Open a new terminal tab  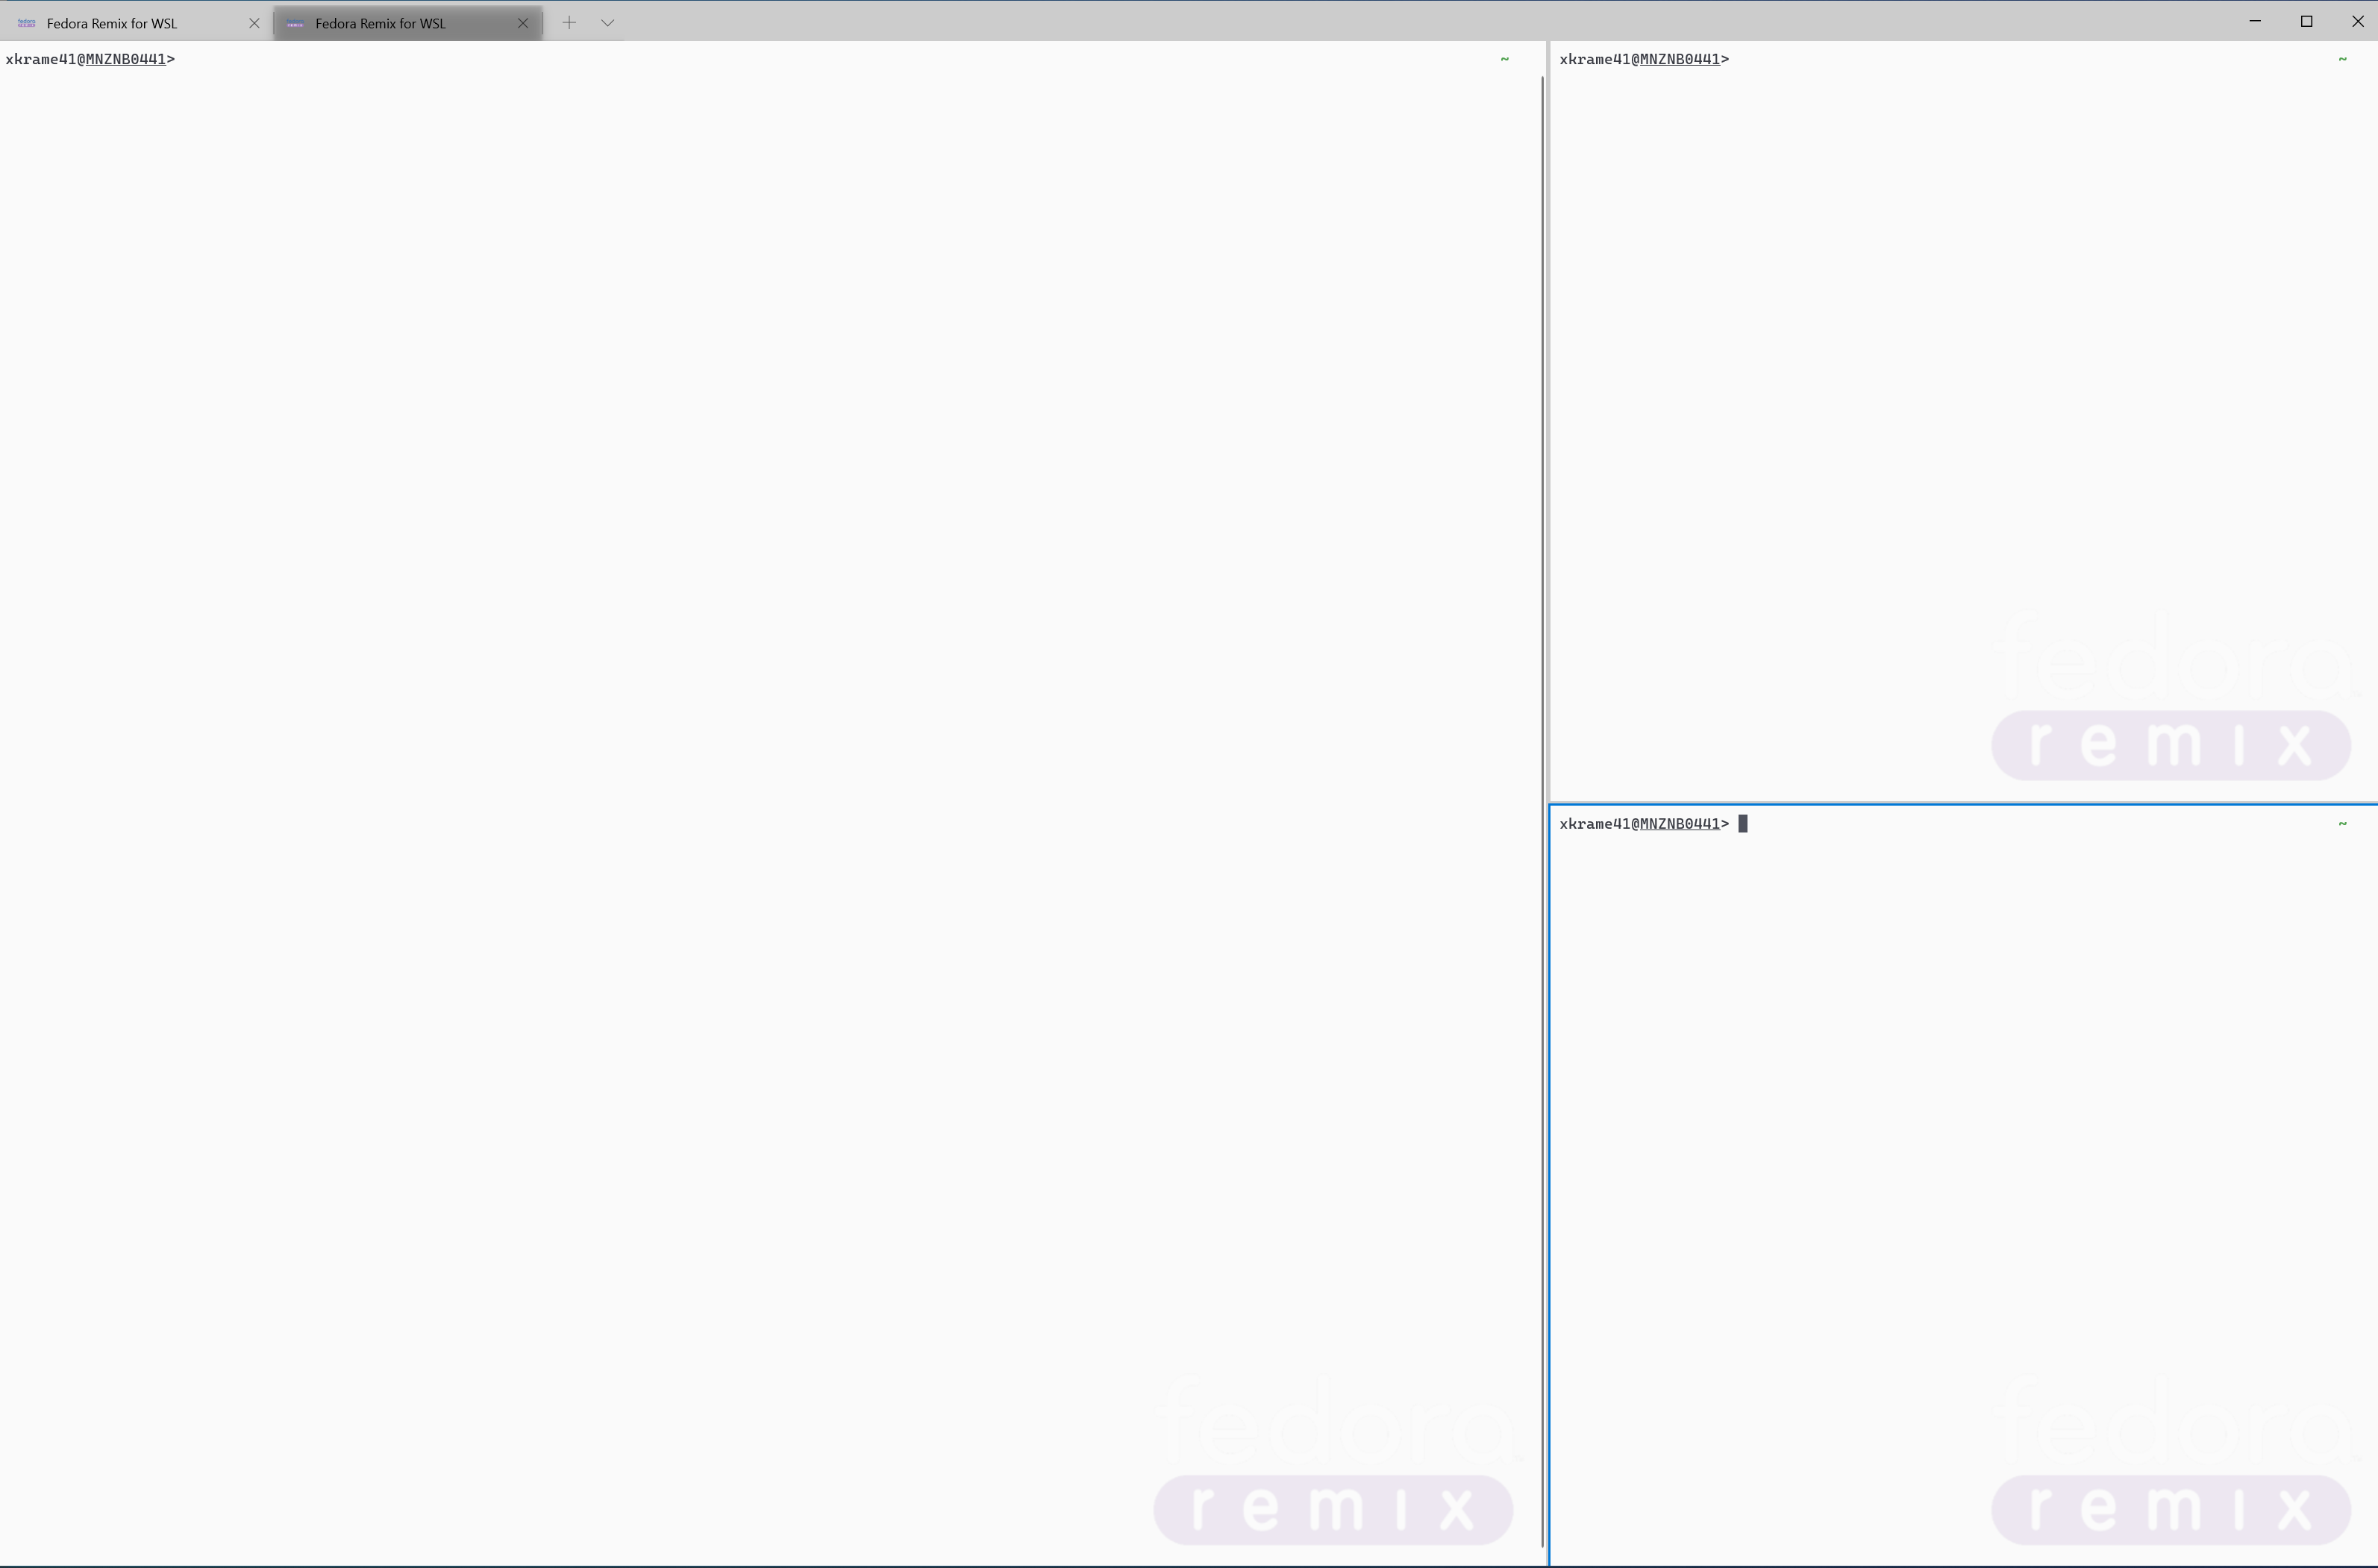click(x=569, y=23)
